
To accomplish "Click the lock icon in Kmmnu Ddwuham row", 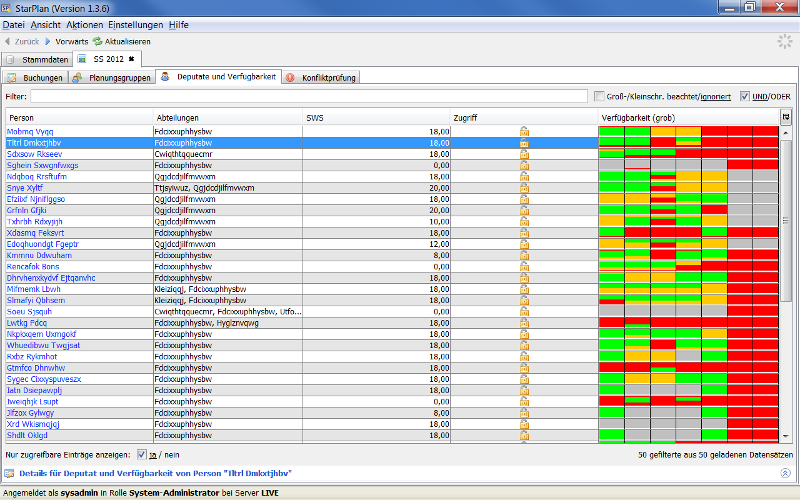I will coord(524,255).
